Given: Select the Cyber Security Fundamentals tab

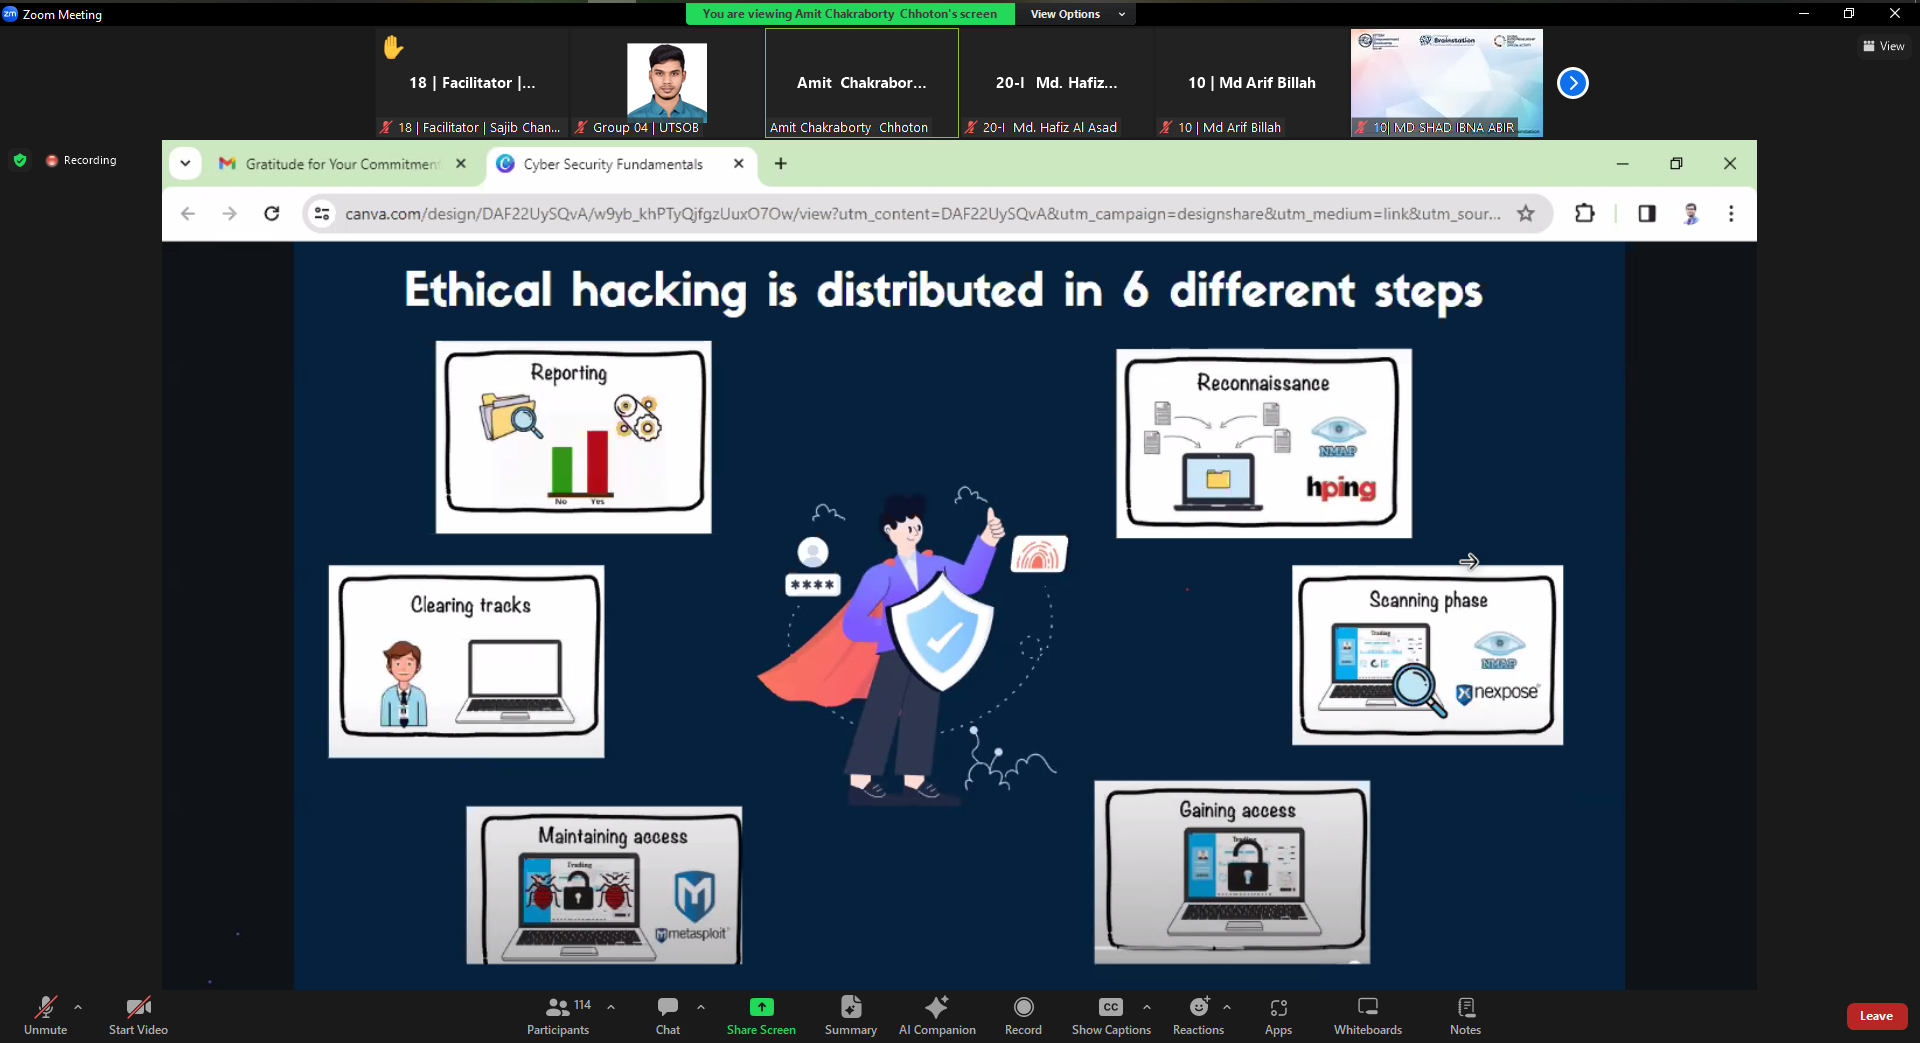Looking at the screenshot, I should click(x=612, y=164).
